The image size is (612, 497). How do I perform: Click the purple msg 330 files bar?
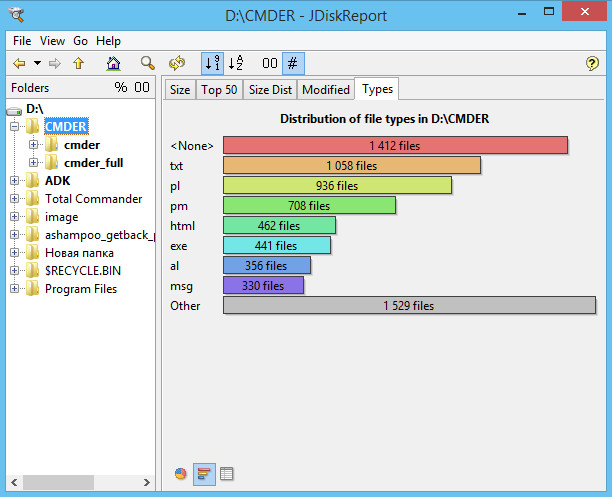[x=263, y=285]
